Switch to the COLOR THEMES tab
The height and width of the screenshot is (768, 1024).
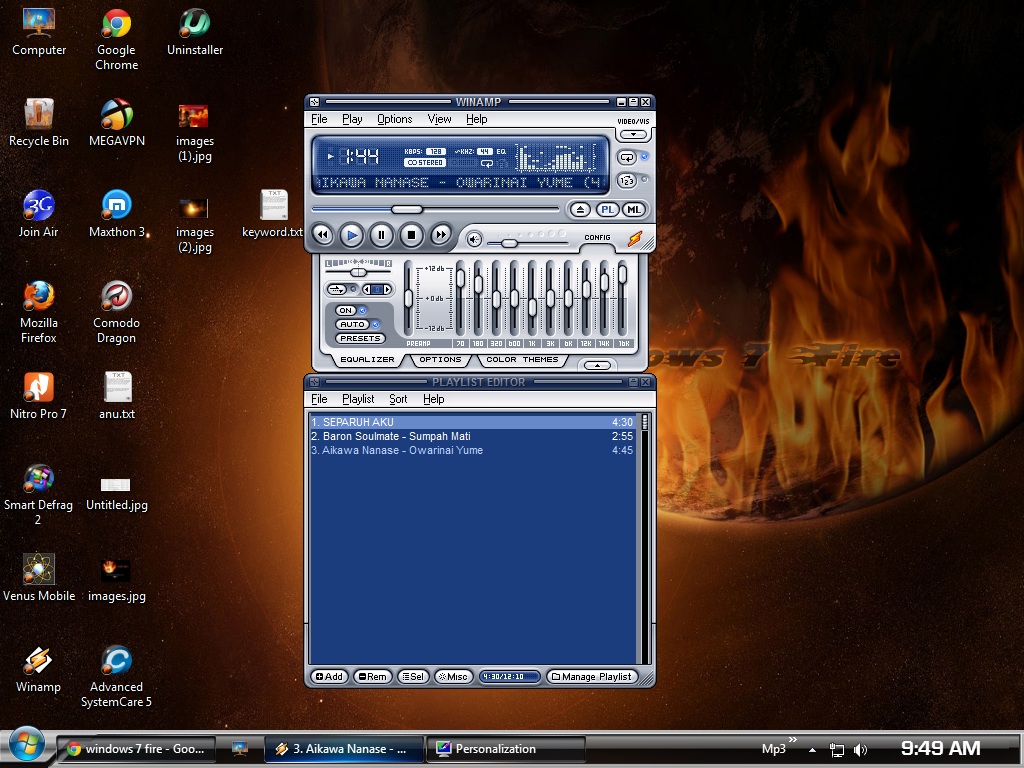[522, 360]
